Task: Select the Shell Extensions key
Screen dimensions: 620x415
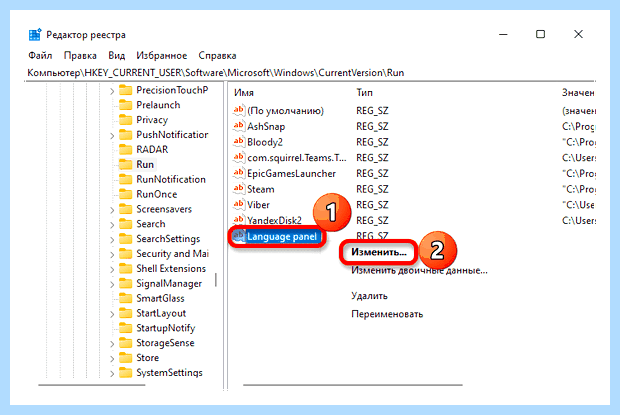Action: coord(171,268)
